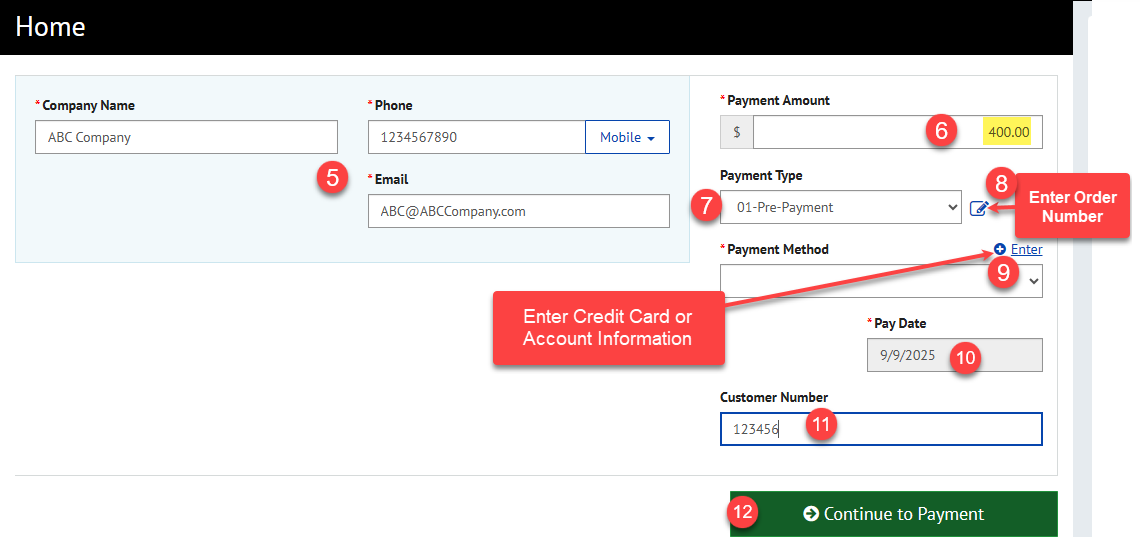Click the red step 10 marker

point(964,356)
